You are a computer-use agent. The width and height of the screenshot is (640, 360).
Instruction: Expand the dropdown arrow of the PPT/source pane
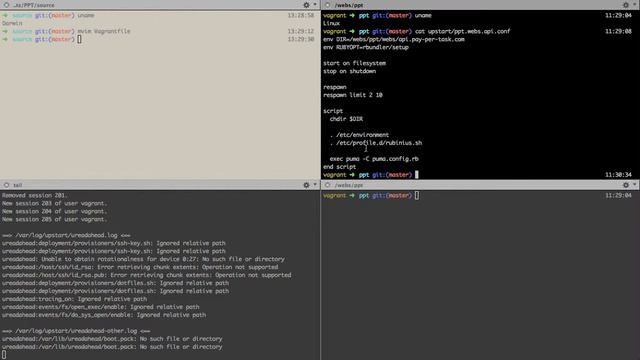[x=315, y=4]
